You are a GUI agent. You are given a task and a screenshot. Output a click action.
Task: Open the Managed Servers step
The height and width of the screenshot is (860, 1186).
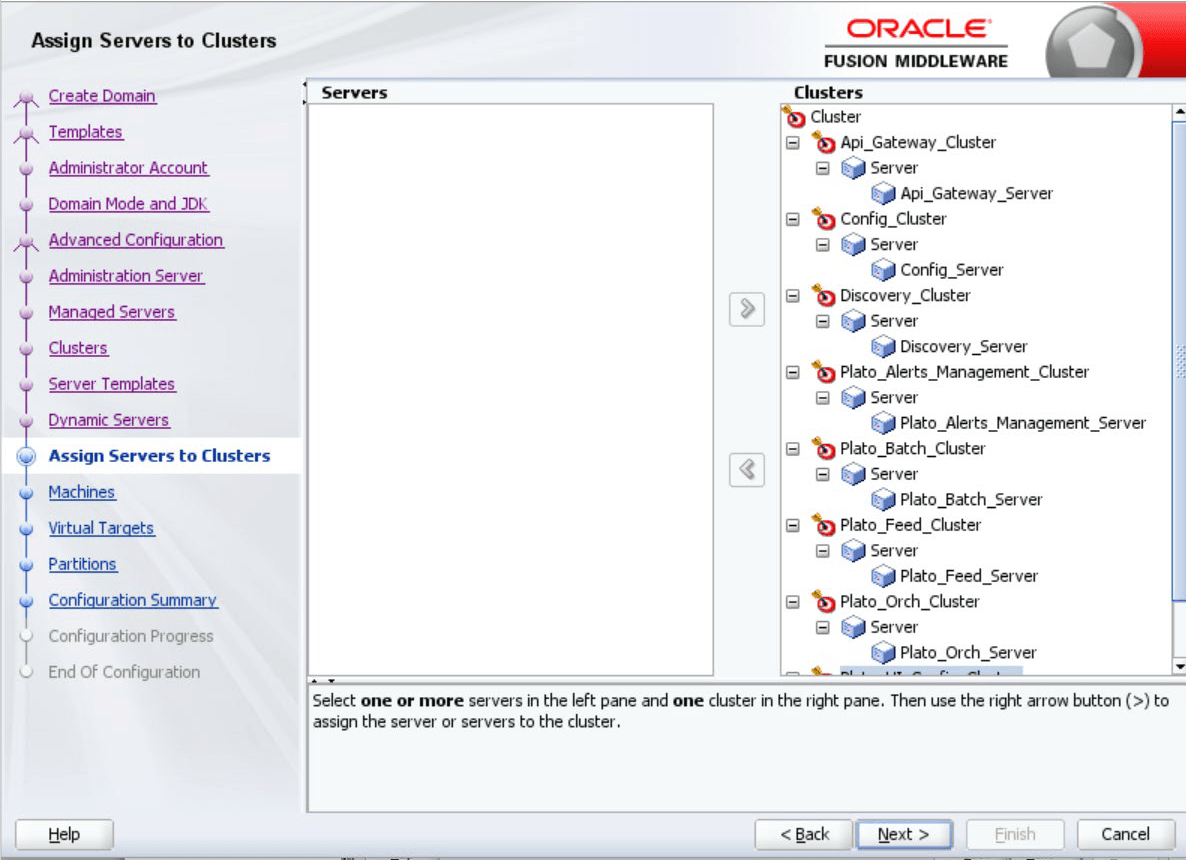point(112,312)
